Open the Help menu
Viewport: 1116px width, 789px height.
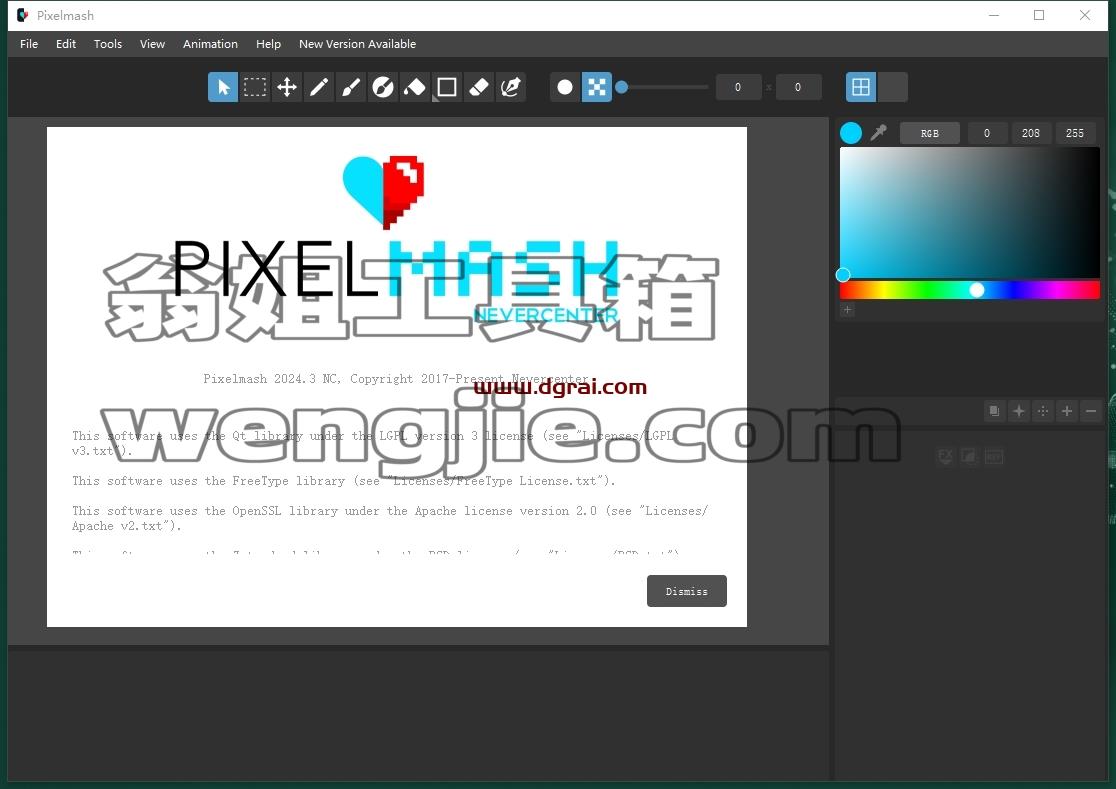(269, 43)
